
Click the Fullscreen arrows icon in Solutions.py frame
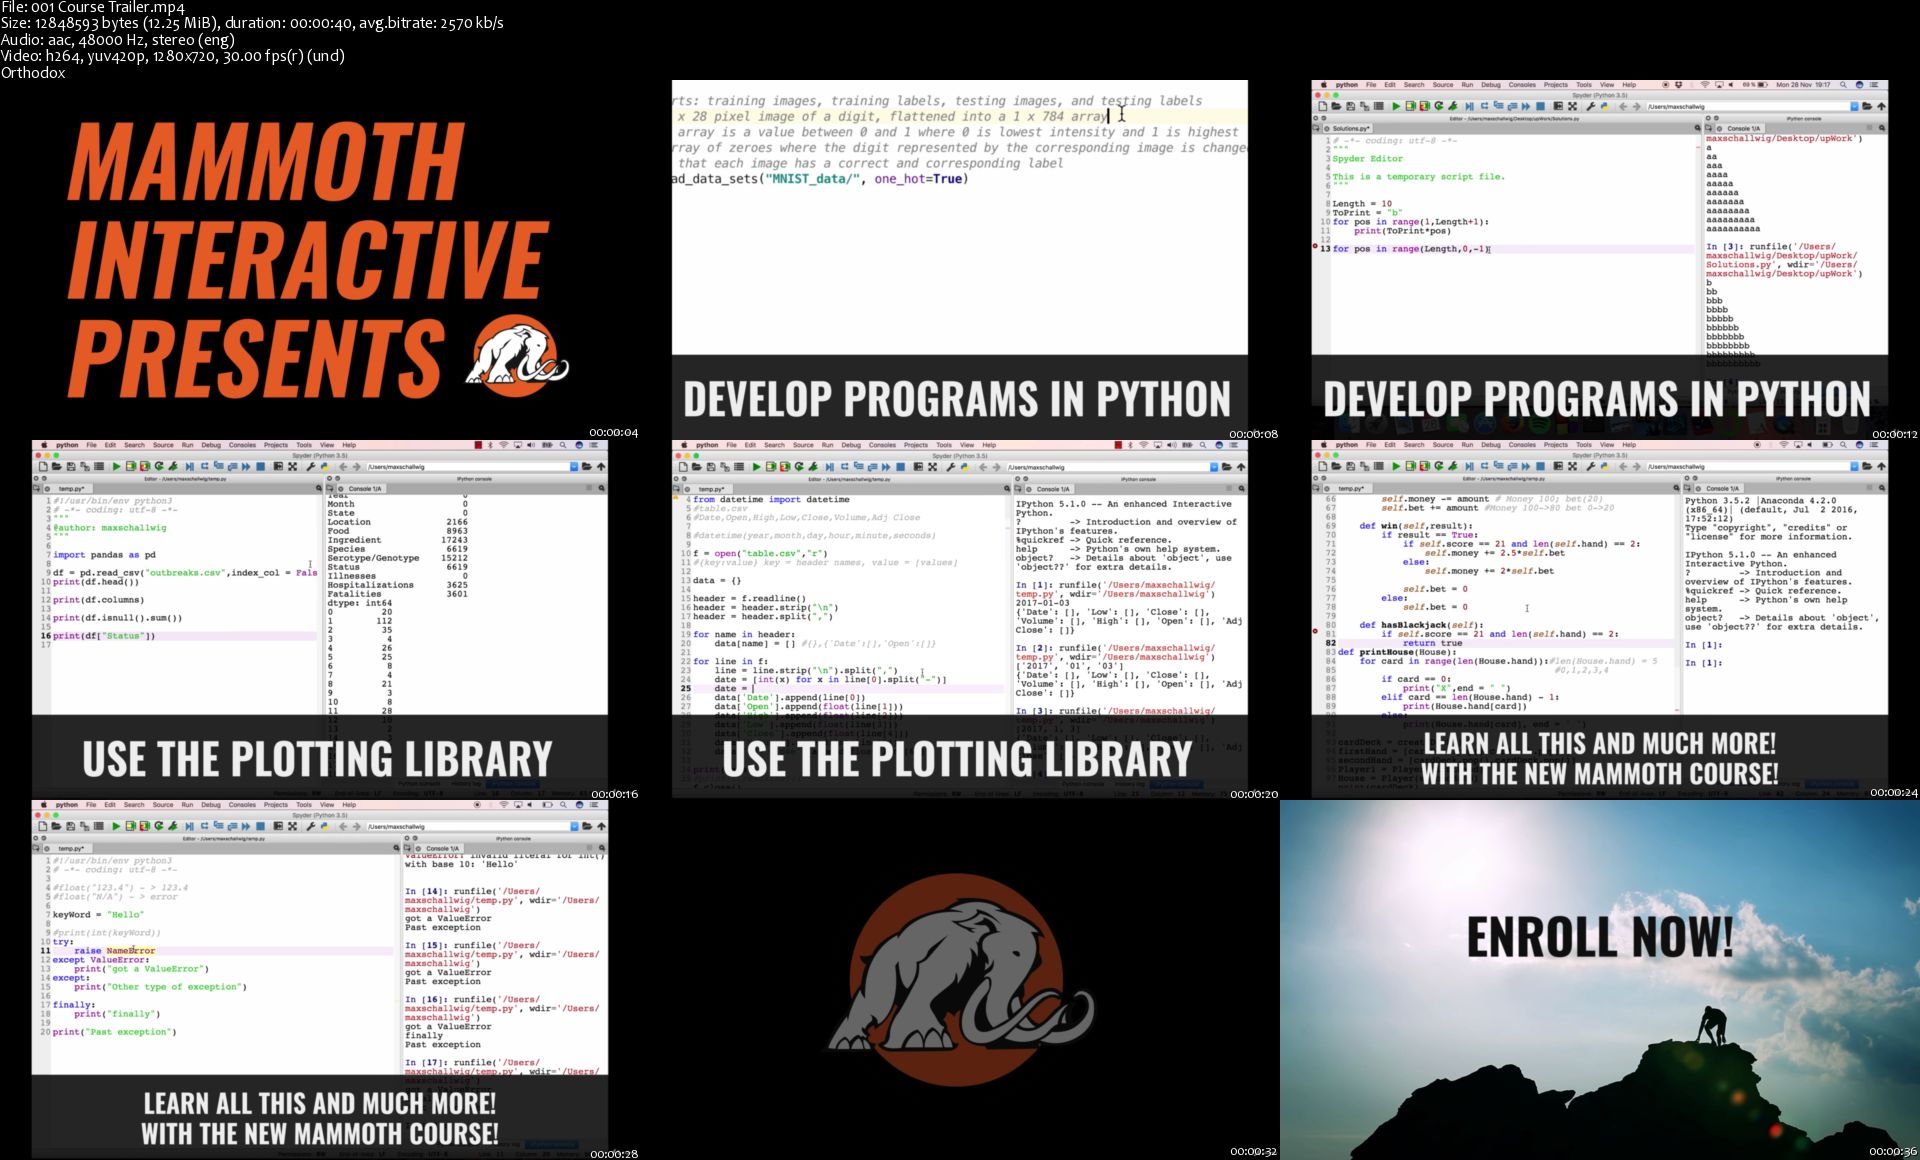click(x=1572, y=106)
